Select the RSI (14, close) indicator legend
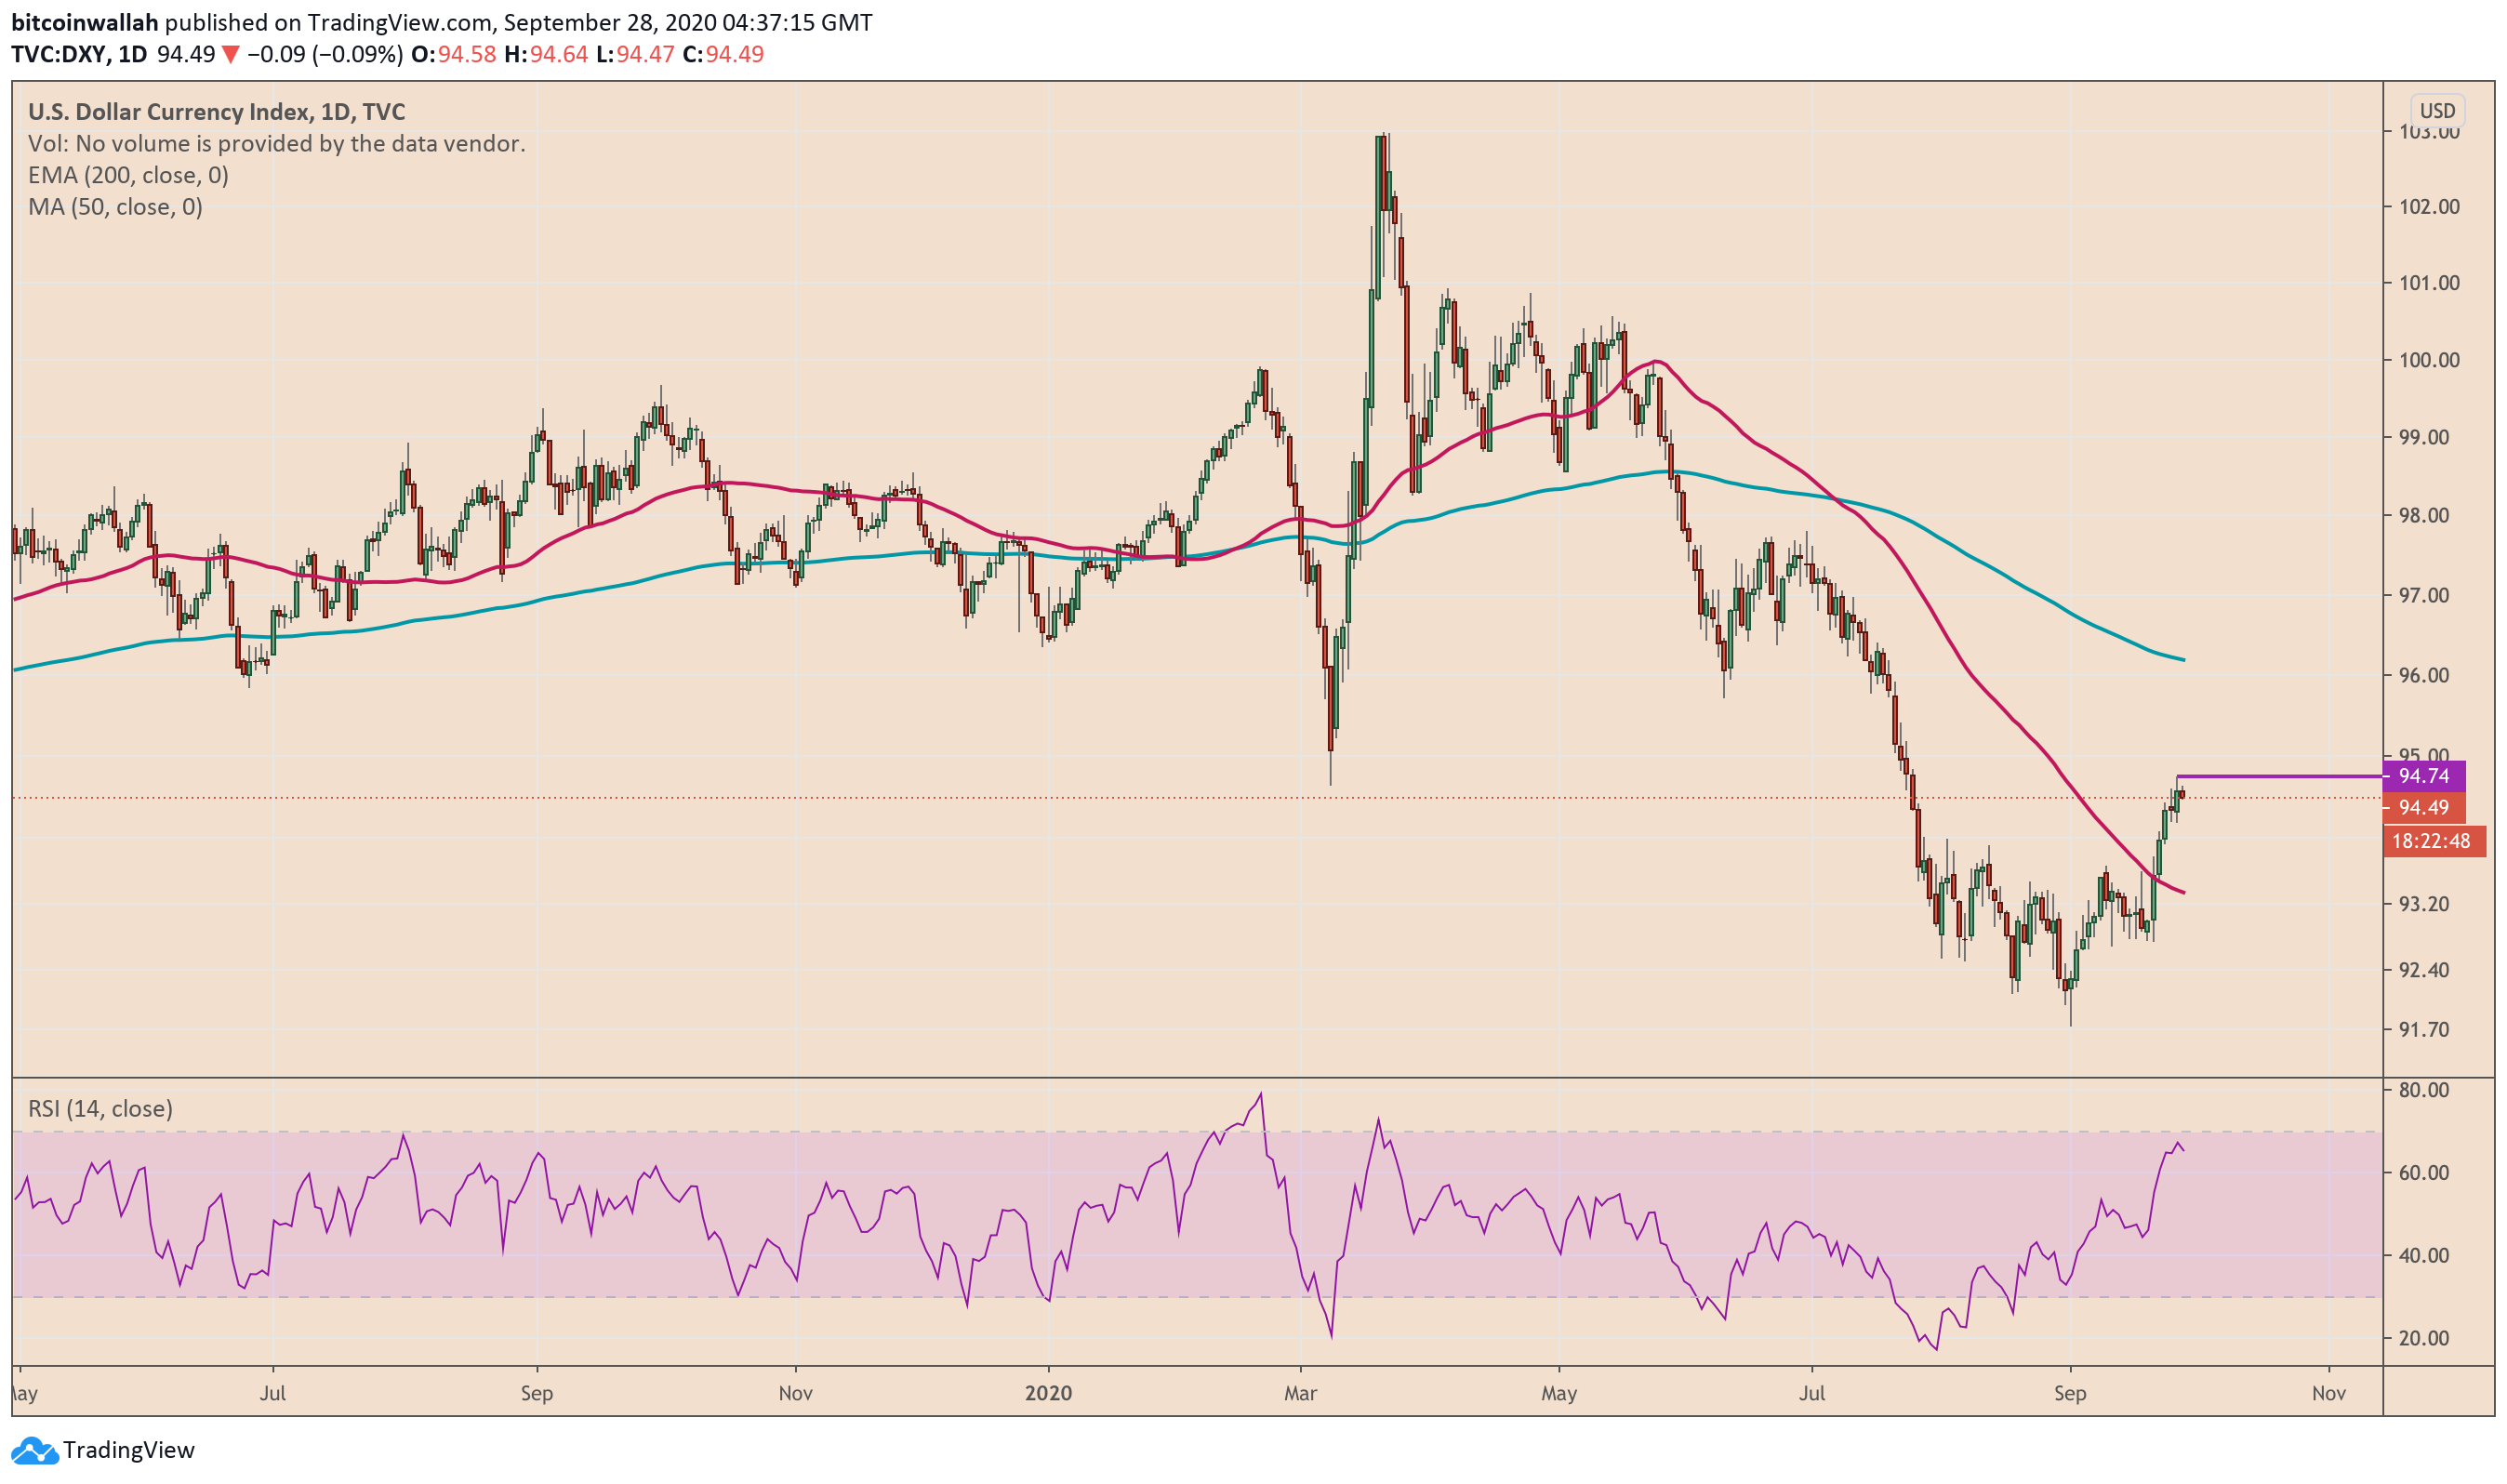This screenshot has height=1484, width=2507. (100, 1110)
